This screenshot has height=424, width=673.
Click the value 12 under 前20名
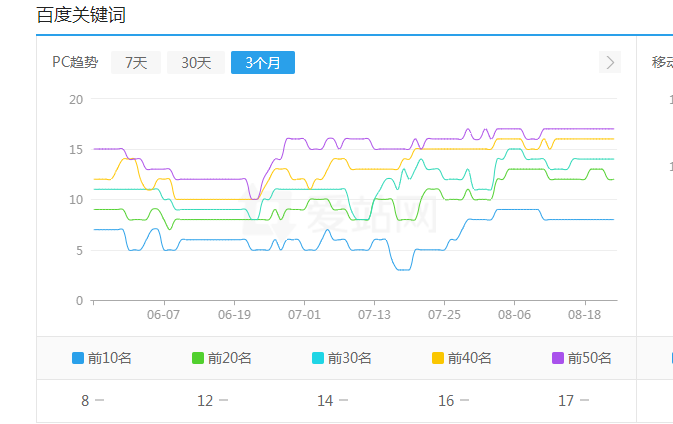[x=205, y=401]
